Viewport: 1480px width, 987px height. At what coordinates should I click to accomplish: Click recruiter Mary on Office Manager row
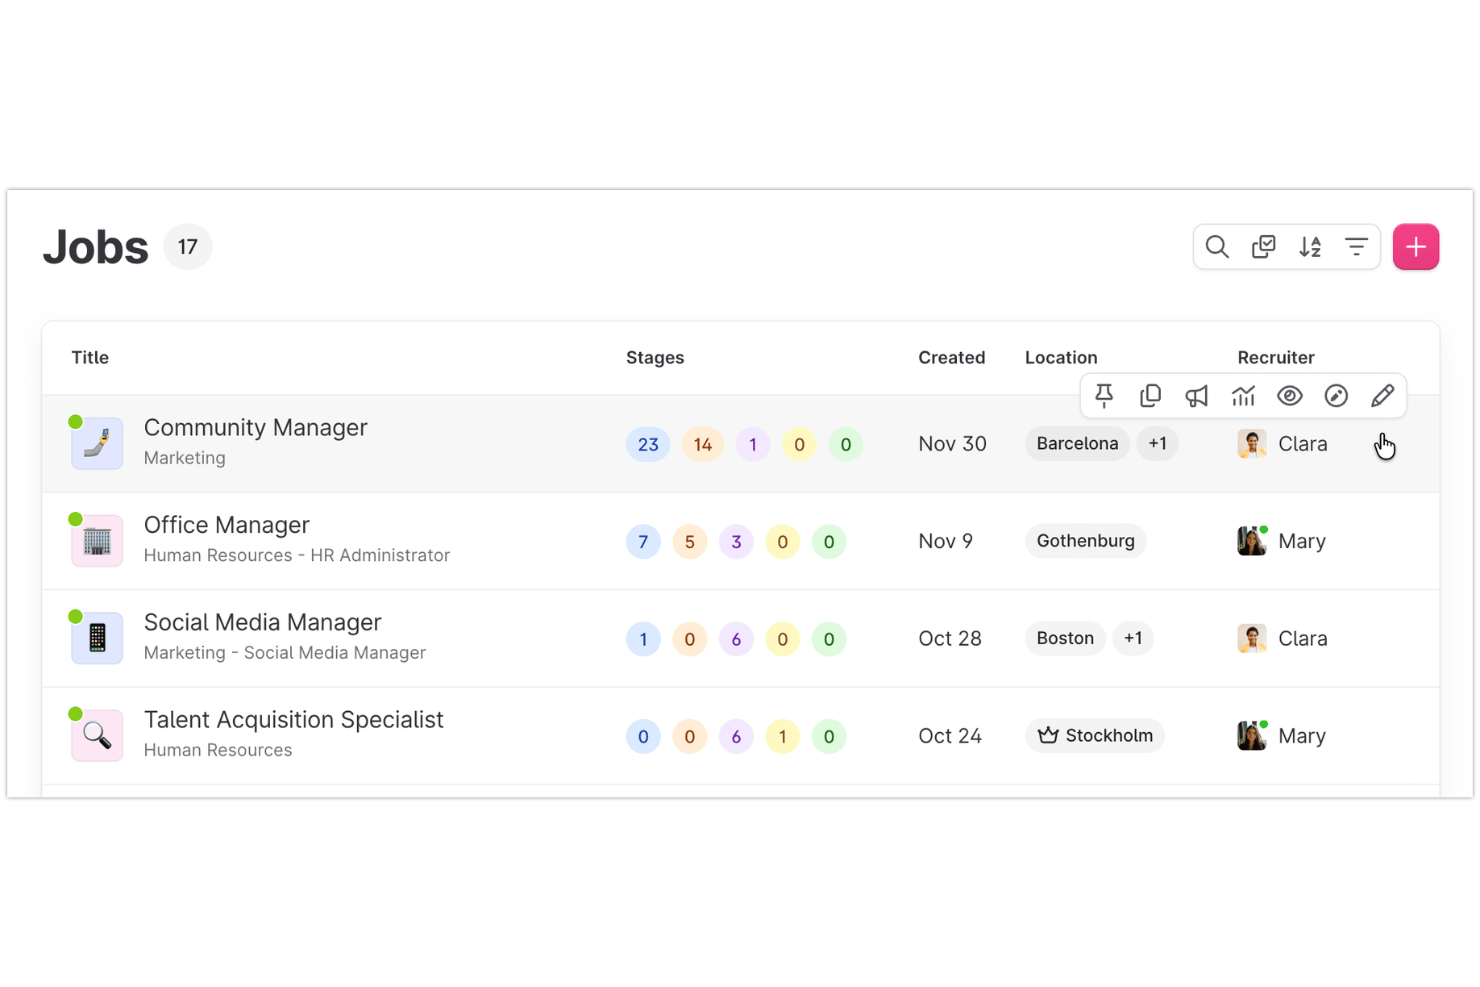click(x=1282, y=541)
